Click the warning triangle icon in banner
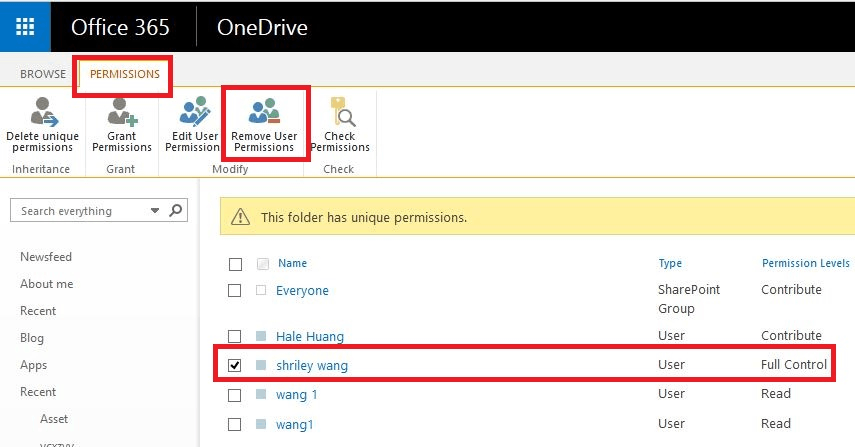The height and width of the screenshot is (447, 855). 240,217
